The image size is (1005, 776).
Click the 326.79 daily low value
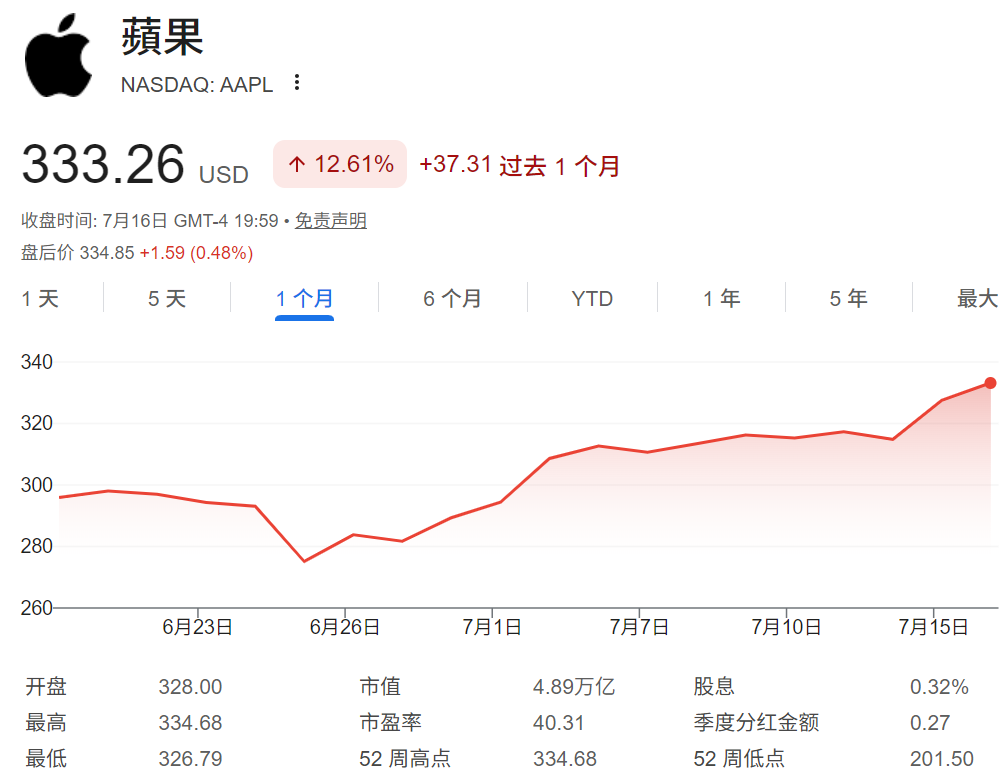190,759
